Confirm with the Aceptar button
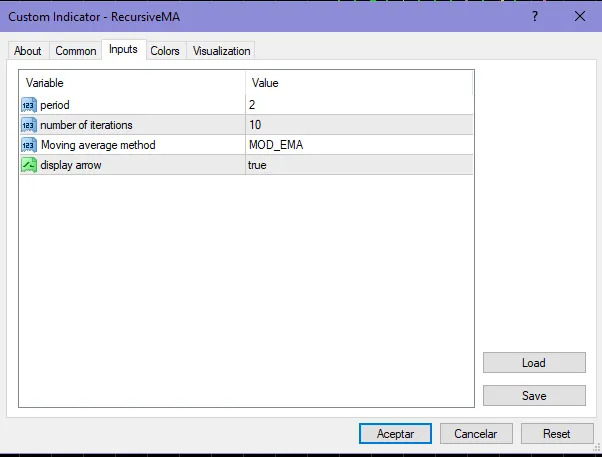Viewport: 602px width, 457px height. (x=395, y=434)
